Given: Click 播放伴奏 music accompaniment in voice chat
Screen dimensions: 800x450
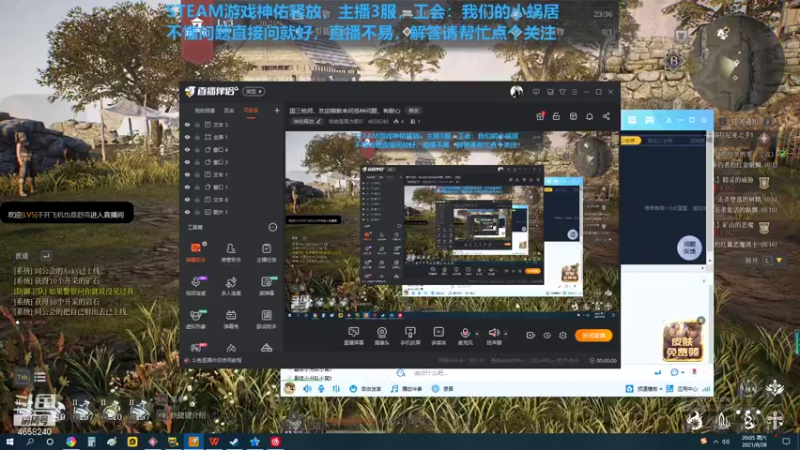Looking at the screenshot, I should pyautogui.click(x=407, y=389).
